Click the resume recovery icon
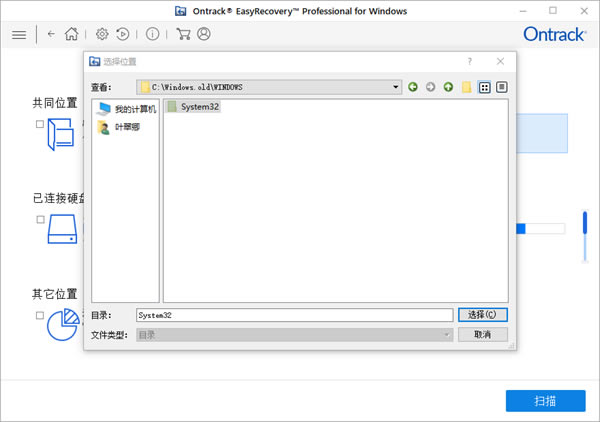 coord(122,34)
